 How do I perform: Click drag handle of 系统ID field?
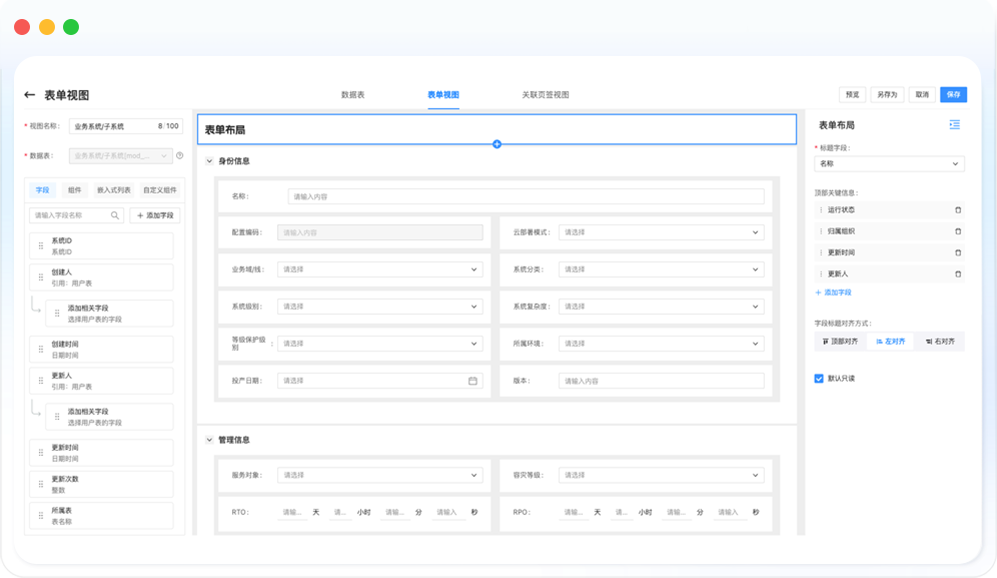tap(39, 246)
